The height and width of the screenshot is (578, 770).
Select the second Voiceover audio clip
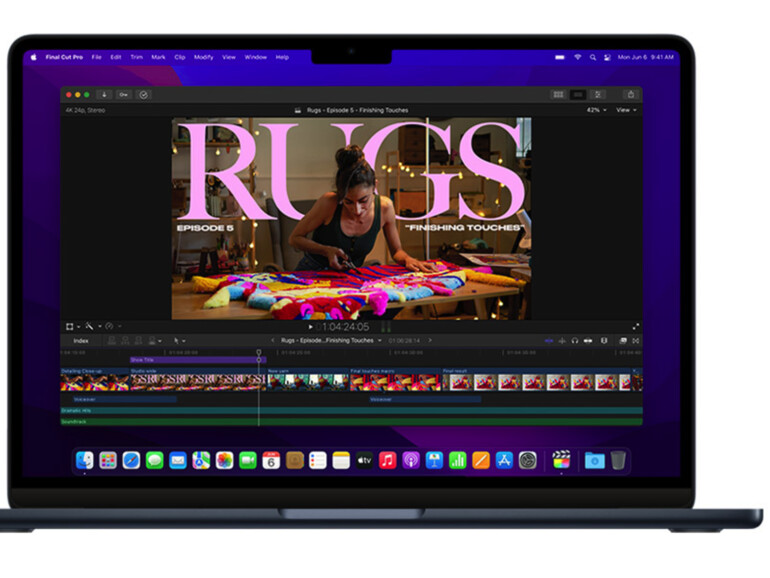(x=425, y=400)
